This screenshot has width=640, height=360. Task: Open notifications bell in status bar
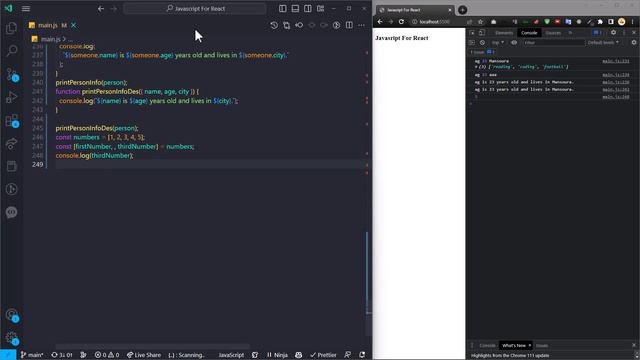(x=362, y=355)
